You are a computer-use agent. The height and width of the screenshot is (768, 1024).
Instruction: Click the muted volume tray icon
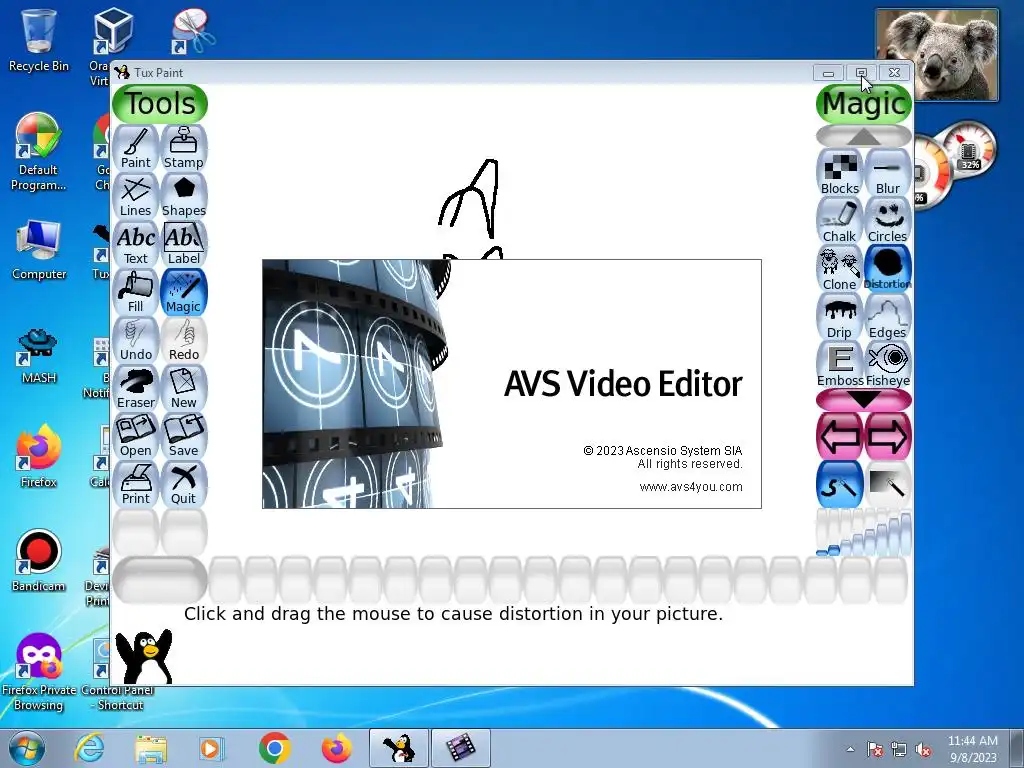click(923, 750)
